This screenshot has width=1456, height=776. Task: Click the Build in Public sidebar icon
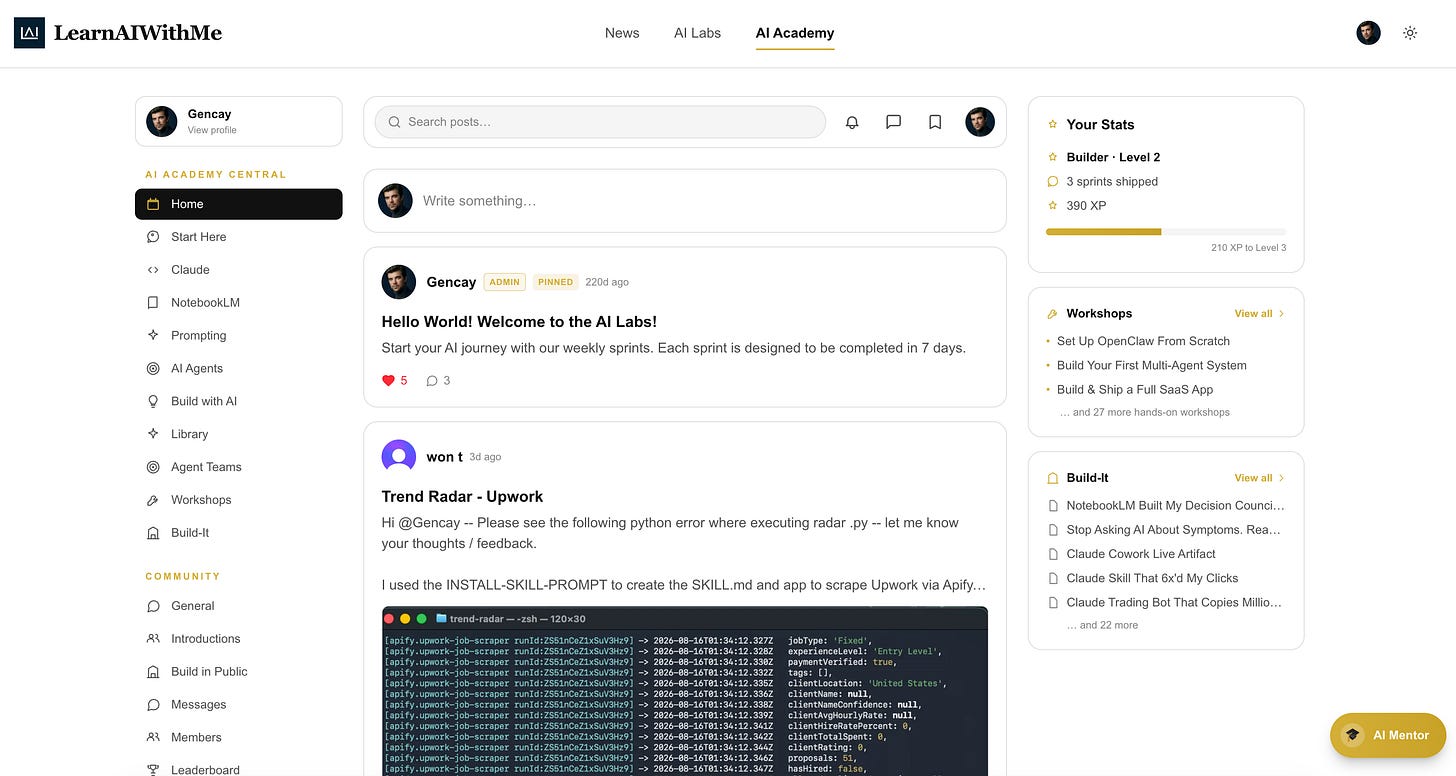click(153, 672)
